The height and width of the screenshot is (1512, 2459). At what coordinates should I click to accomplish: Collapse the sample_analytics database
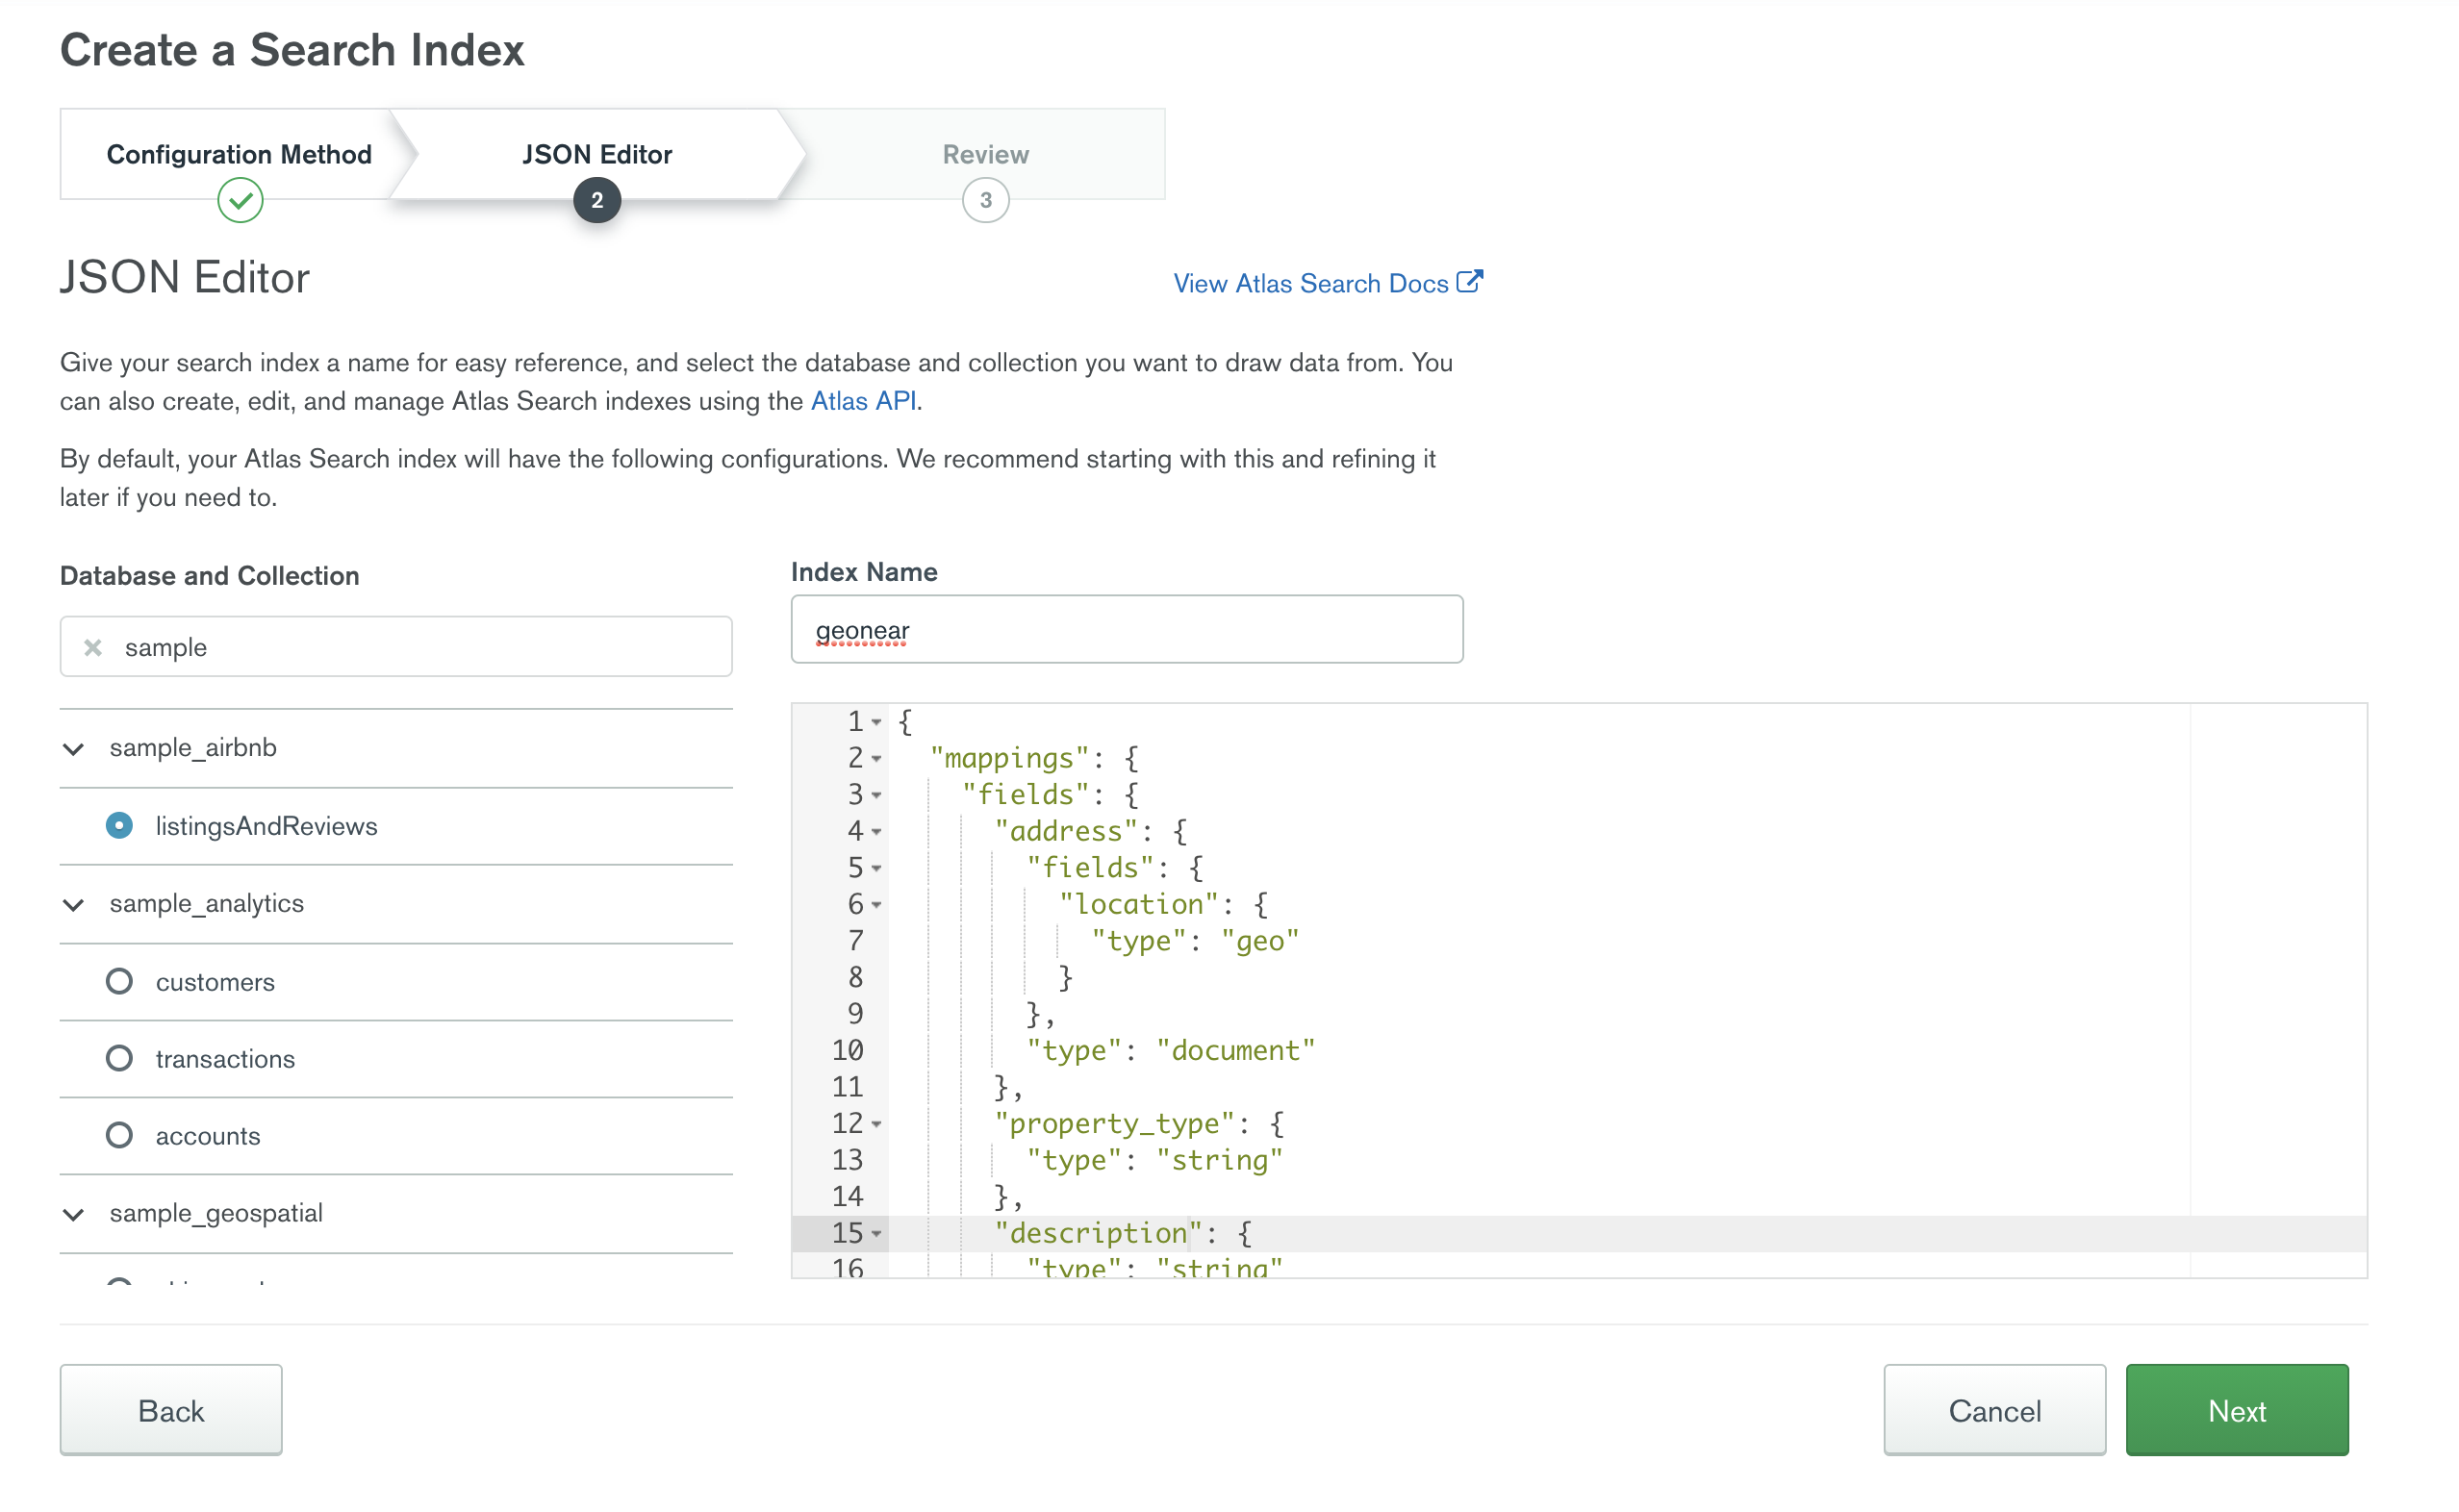click(73, 905)
